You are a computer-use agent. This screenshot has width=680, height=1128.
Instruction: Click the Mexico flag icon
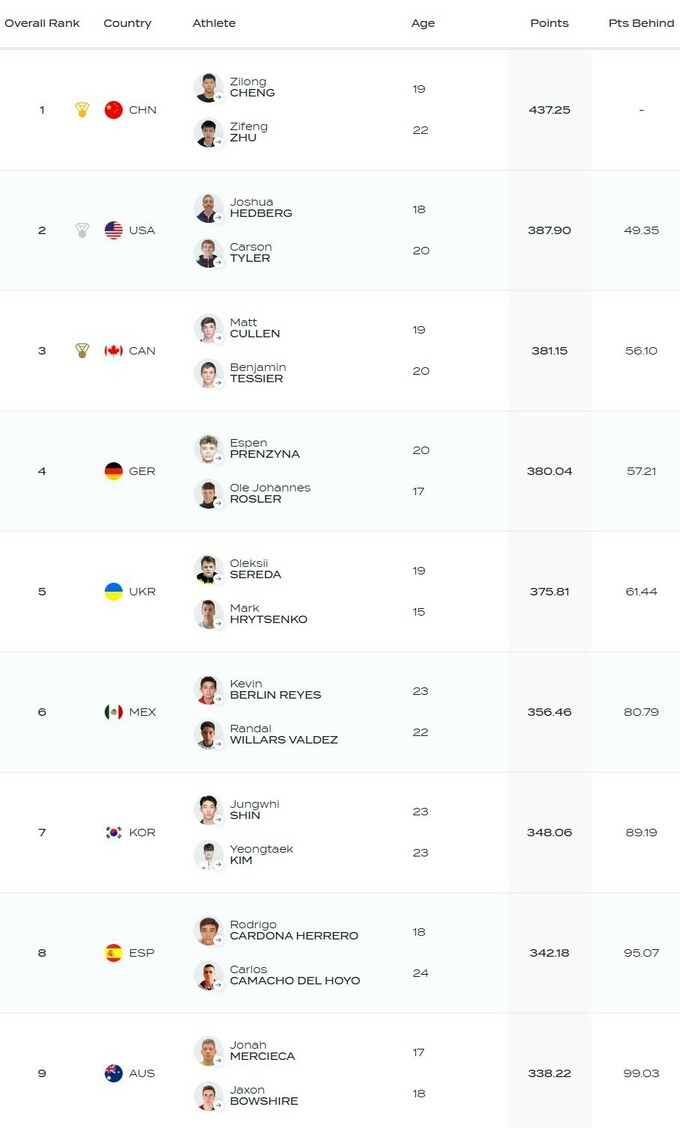click(x=114, y=712)
